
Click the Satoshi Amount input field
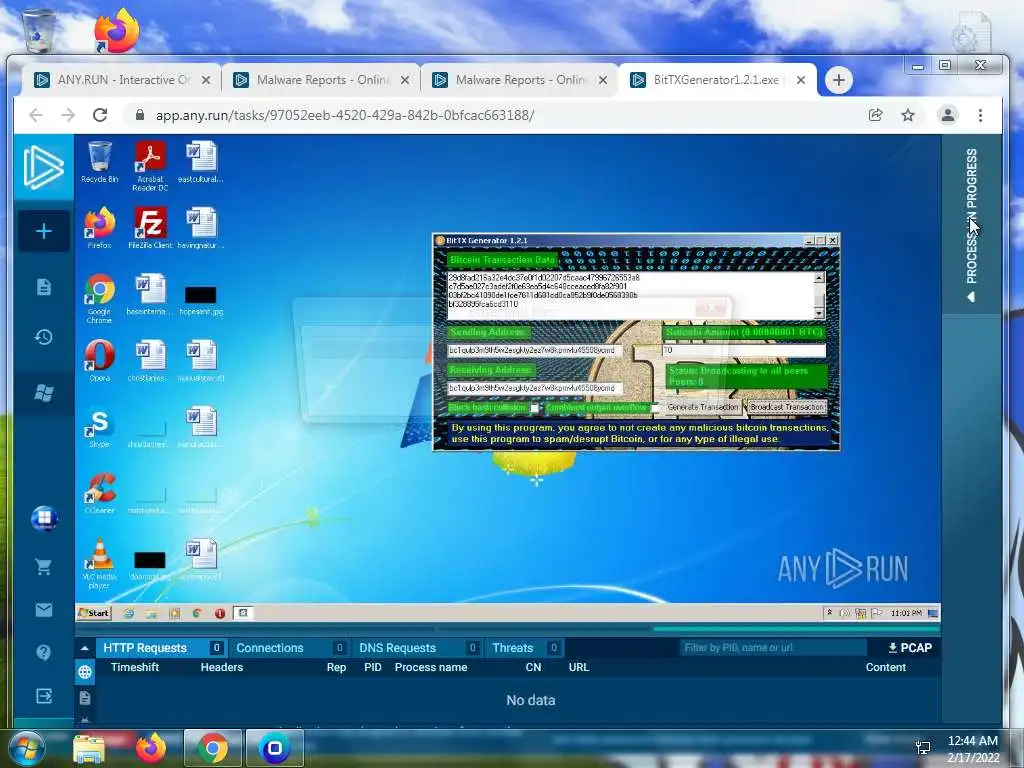coord(744,351)
